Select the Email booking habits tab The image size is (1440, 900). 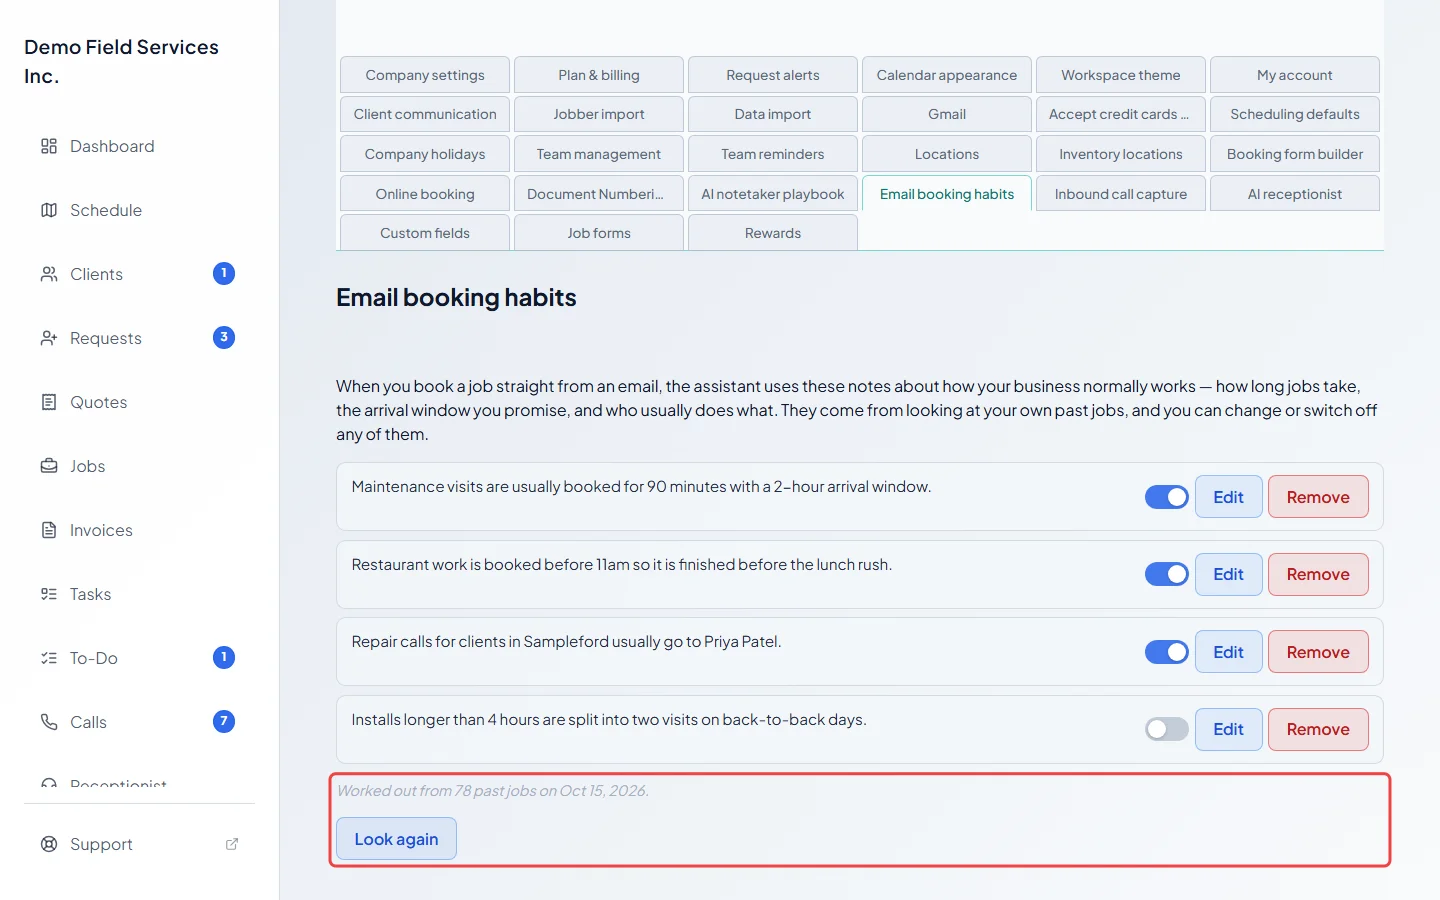click(947, 194)
